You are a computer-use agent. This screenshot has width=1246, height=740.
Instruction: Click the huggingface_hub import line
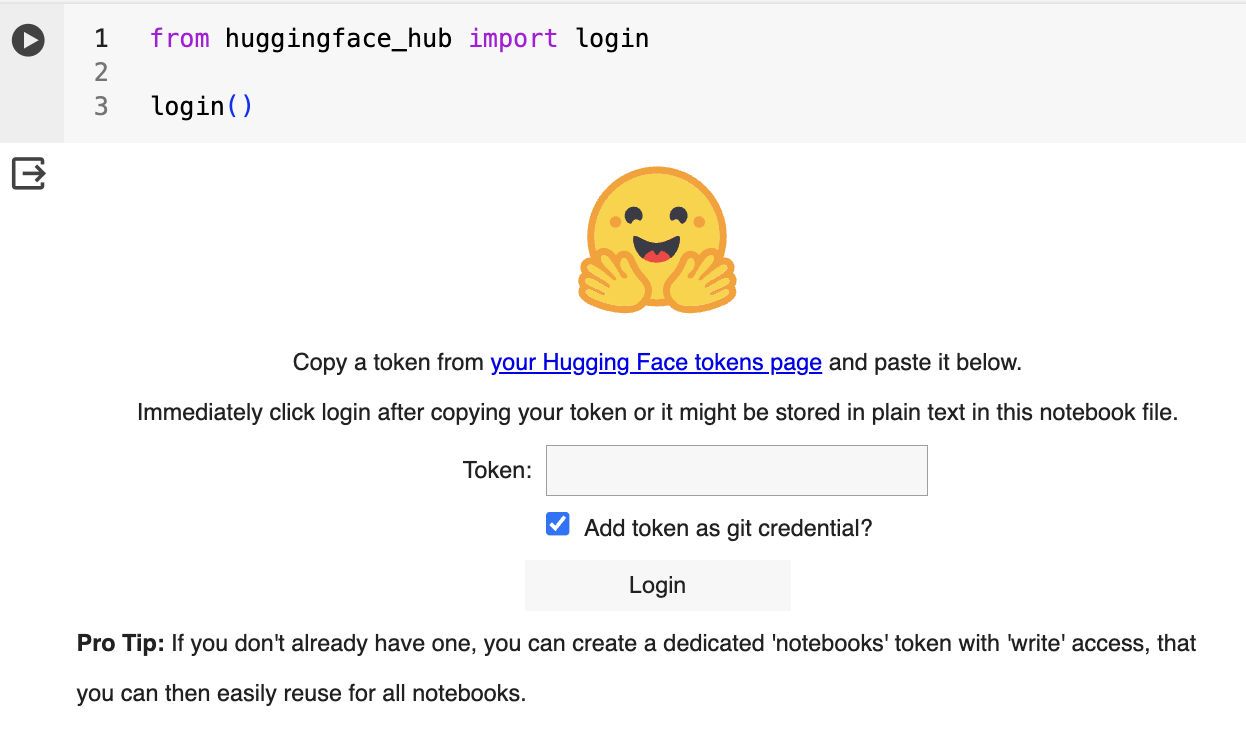(400, 39)
